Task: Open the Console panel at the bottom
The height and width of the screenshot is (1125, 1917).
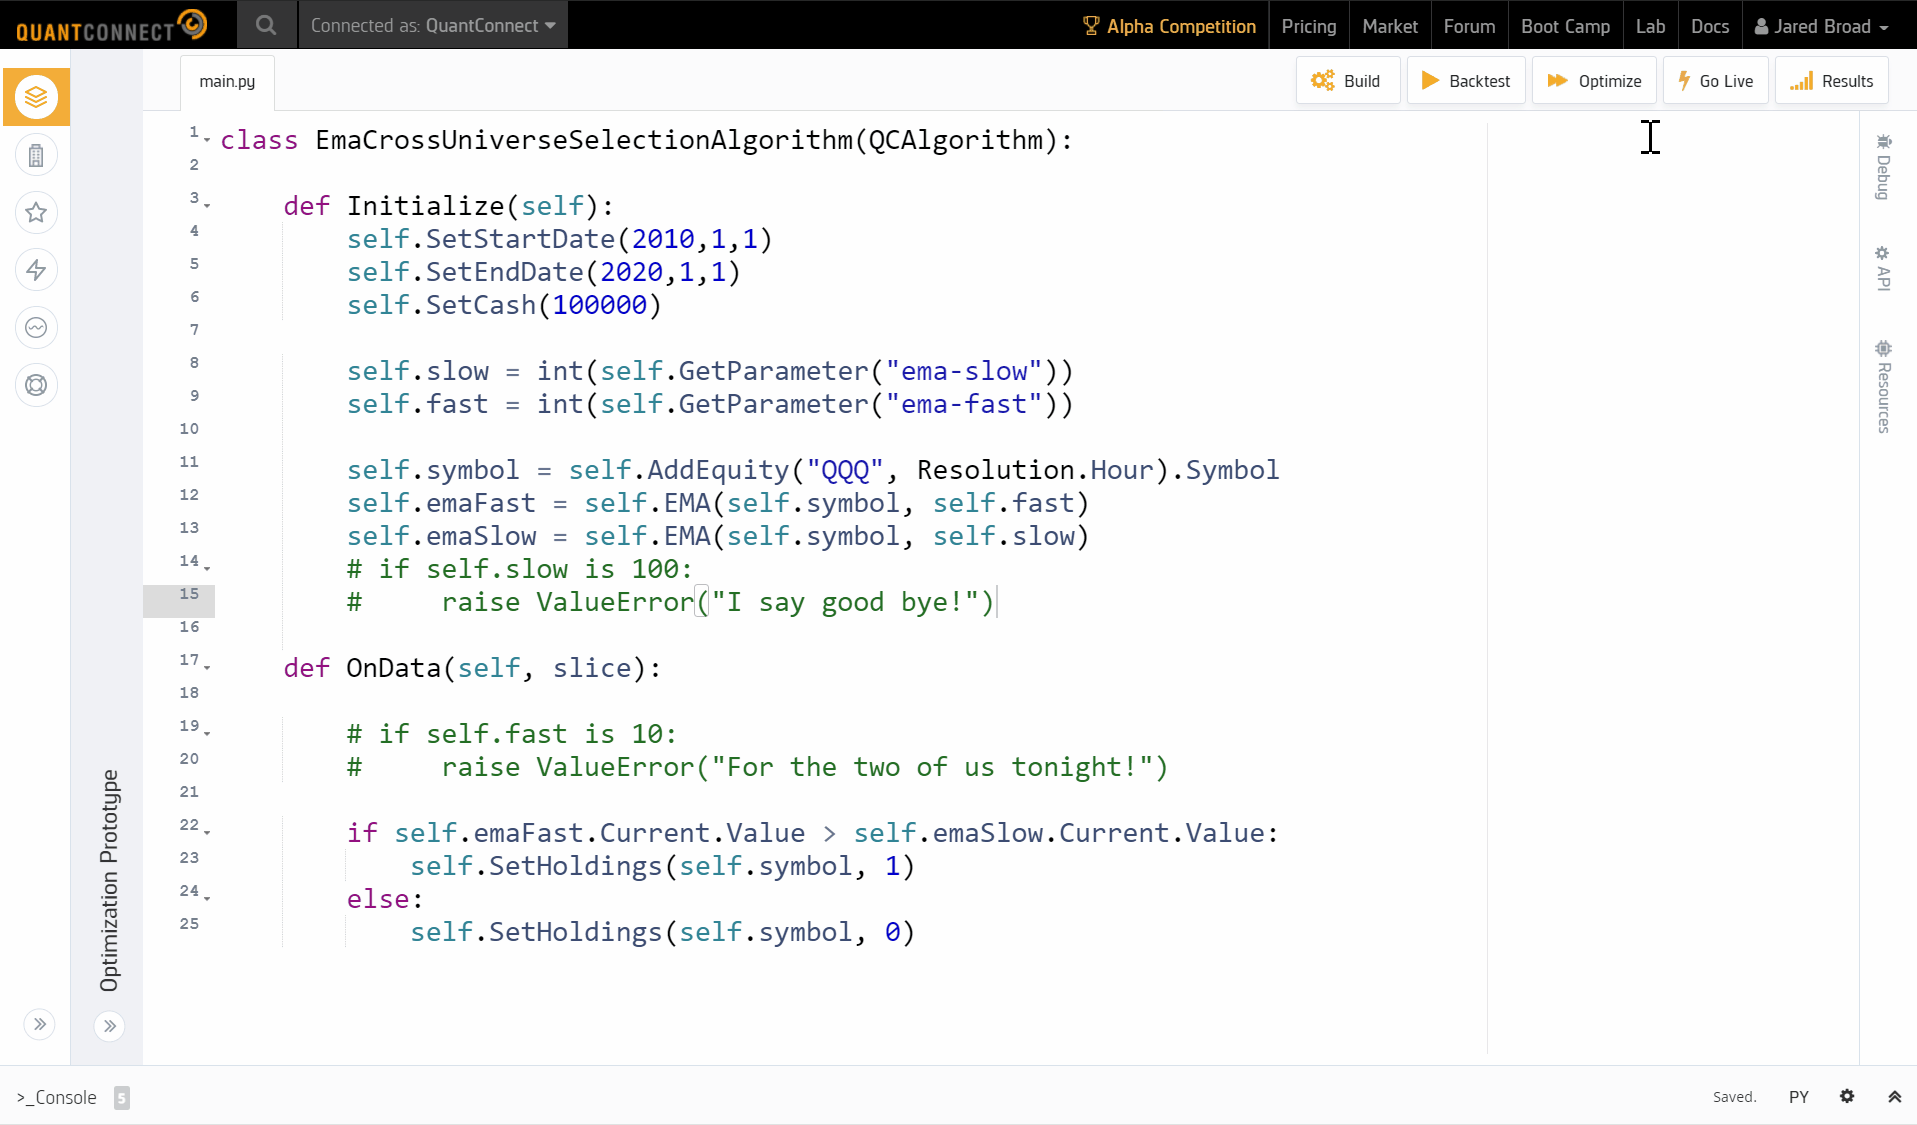Action: coord(56,1097)
